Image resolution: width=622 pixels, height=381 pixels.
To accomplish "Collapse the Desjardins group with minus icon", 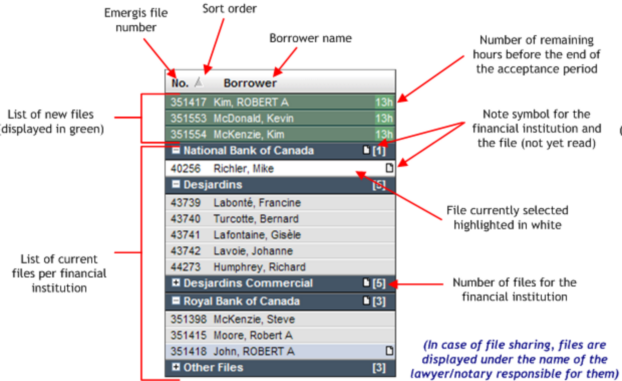I will (176, 185).
